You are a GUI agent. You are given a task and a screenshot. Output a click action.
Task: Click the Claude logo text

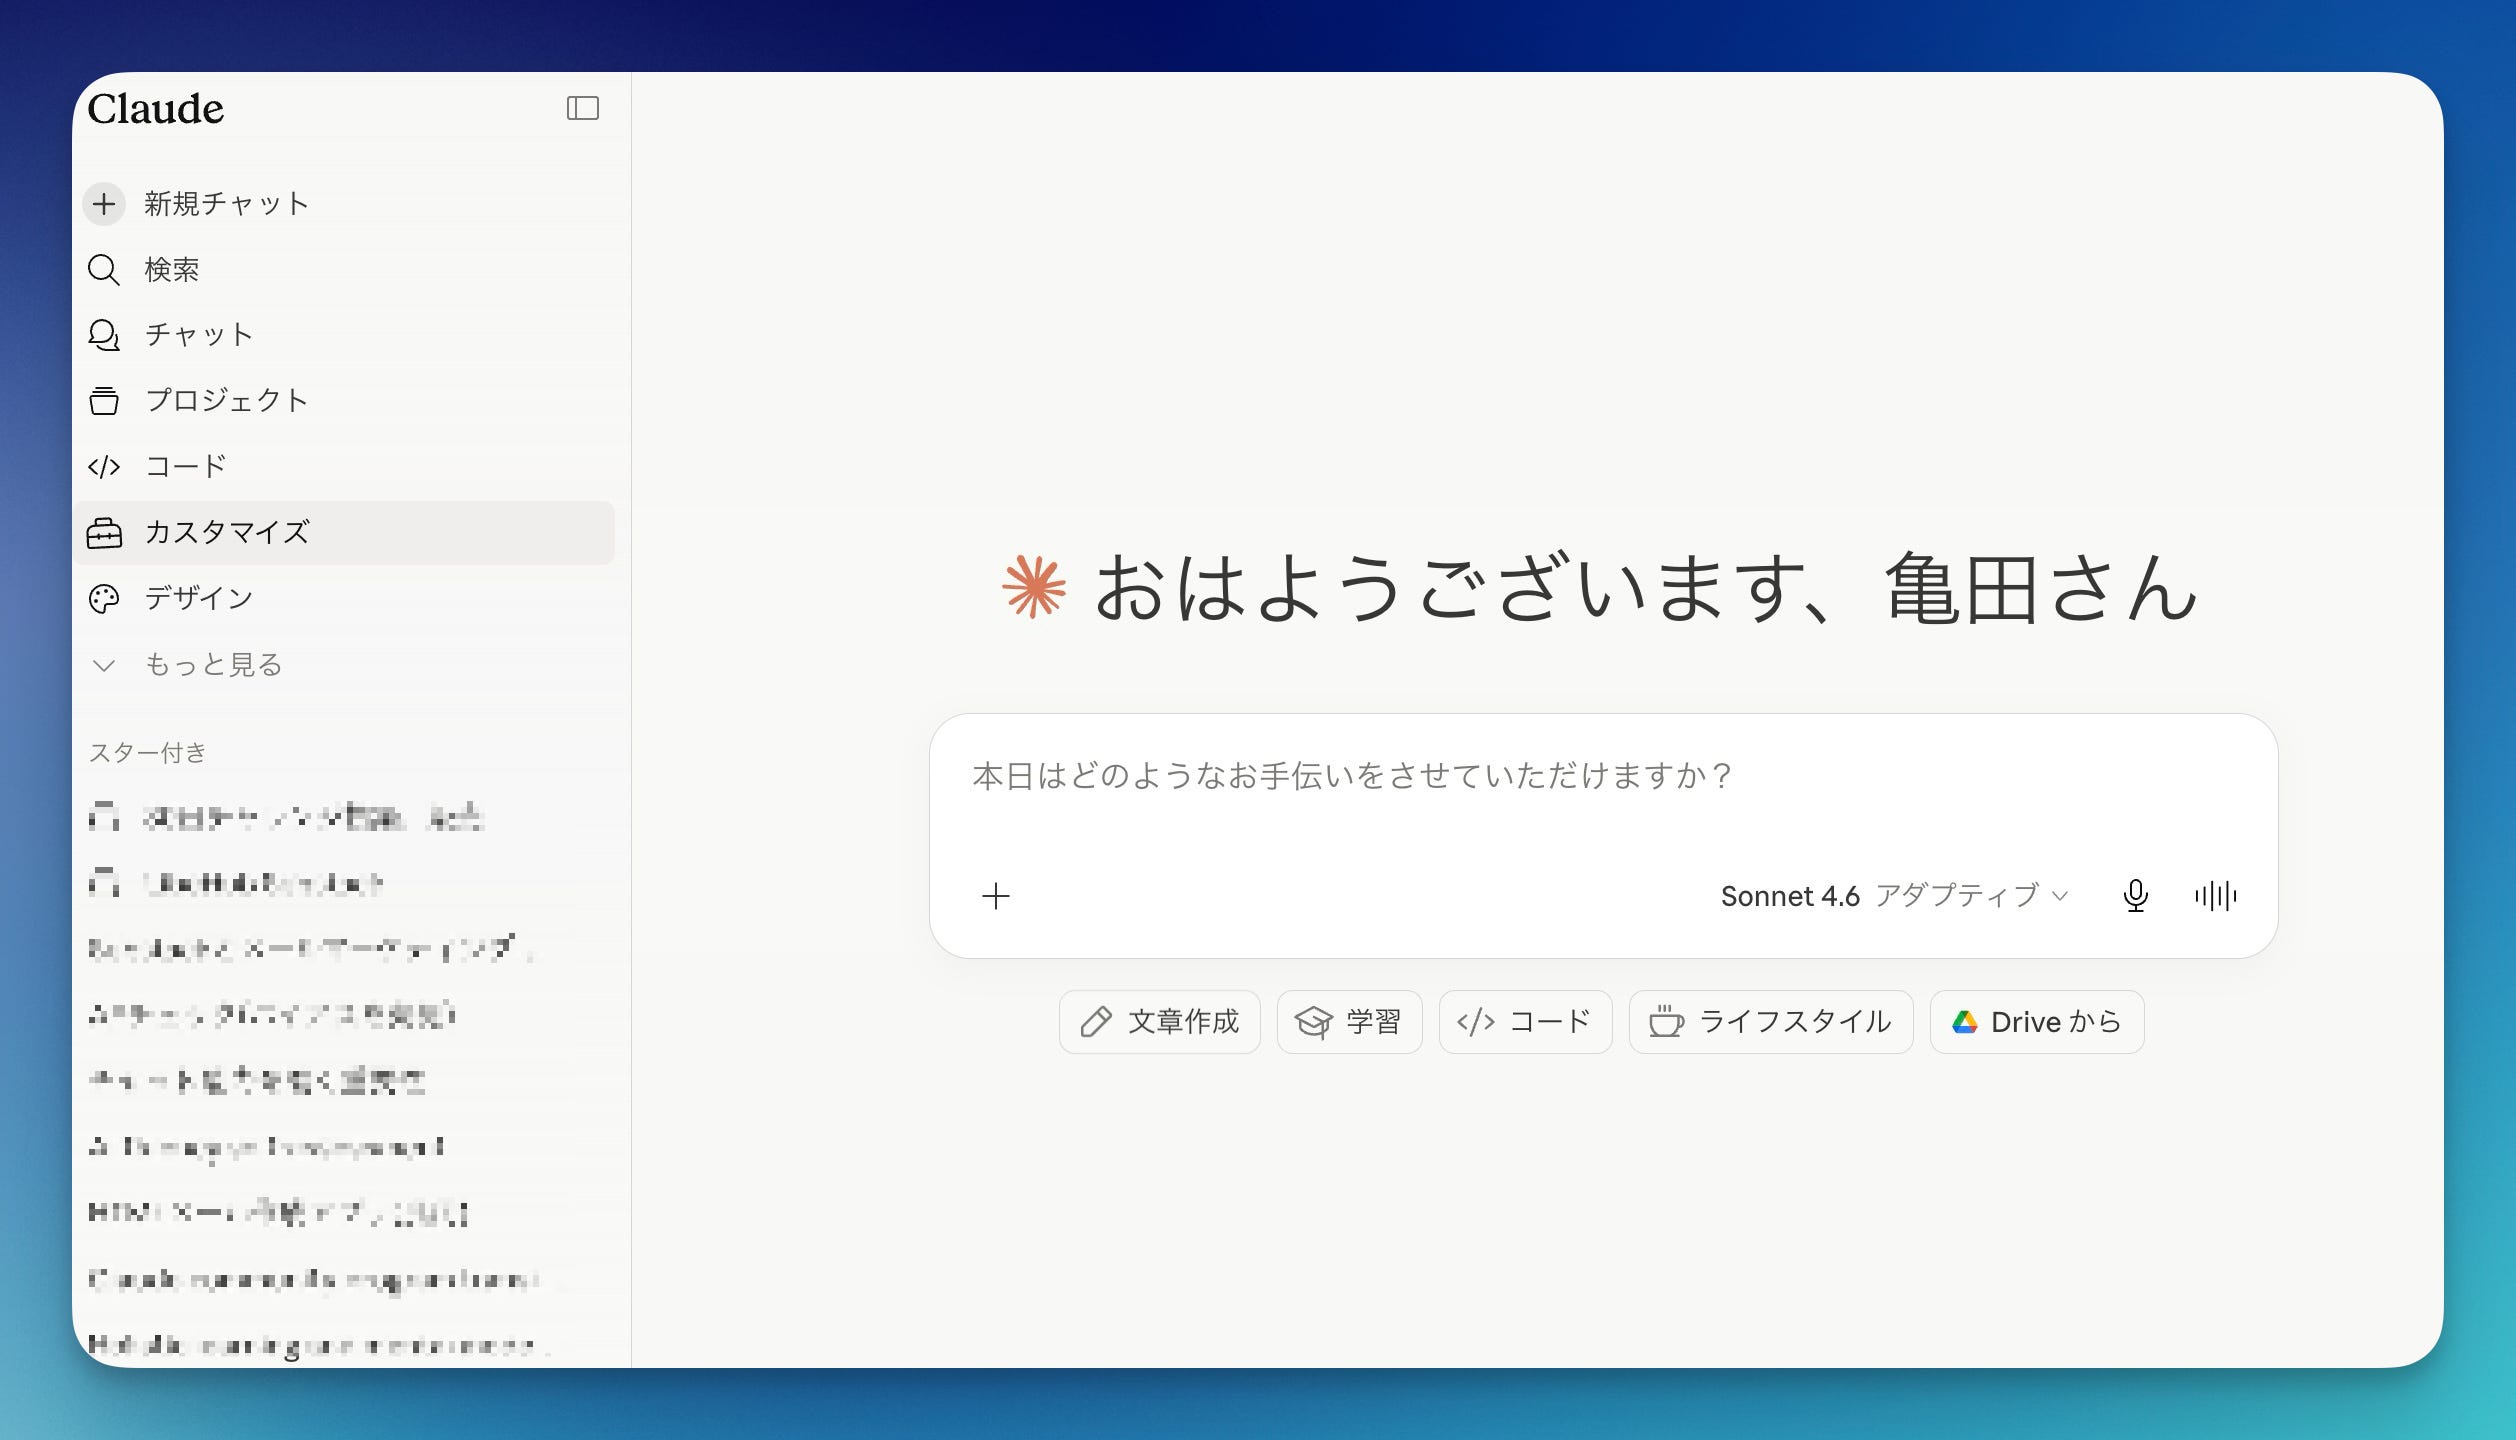(x=156, y=109)
